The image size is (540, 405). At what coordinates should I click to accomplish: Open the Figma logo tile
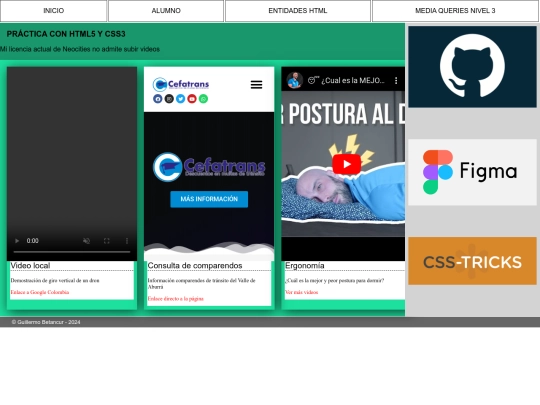tap(472, 172)
